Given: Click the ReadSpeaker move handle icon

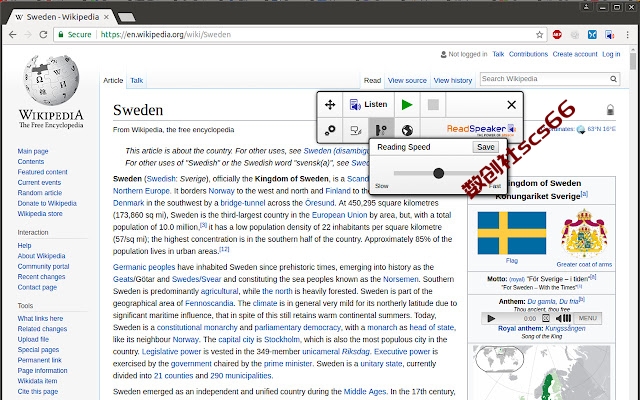Looking at the screenshot, I should click(x=330, y=104).
